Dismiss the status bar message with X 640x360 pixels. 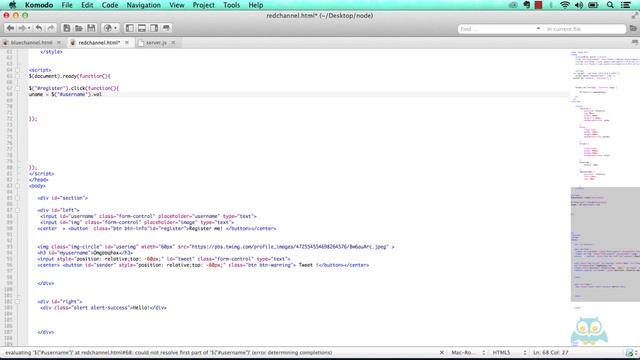442,352
